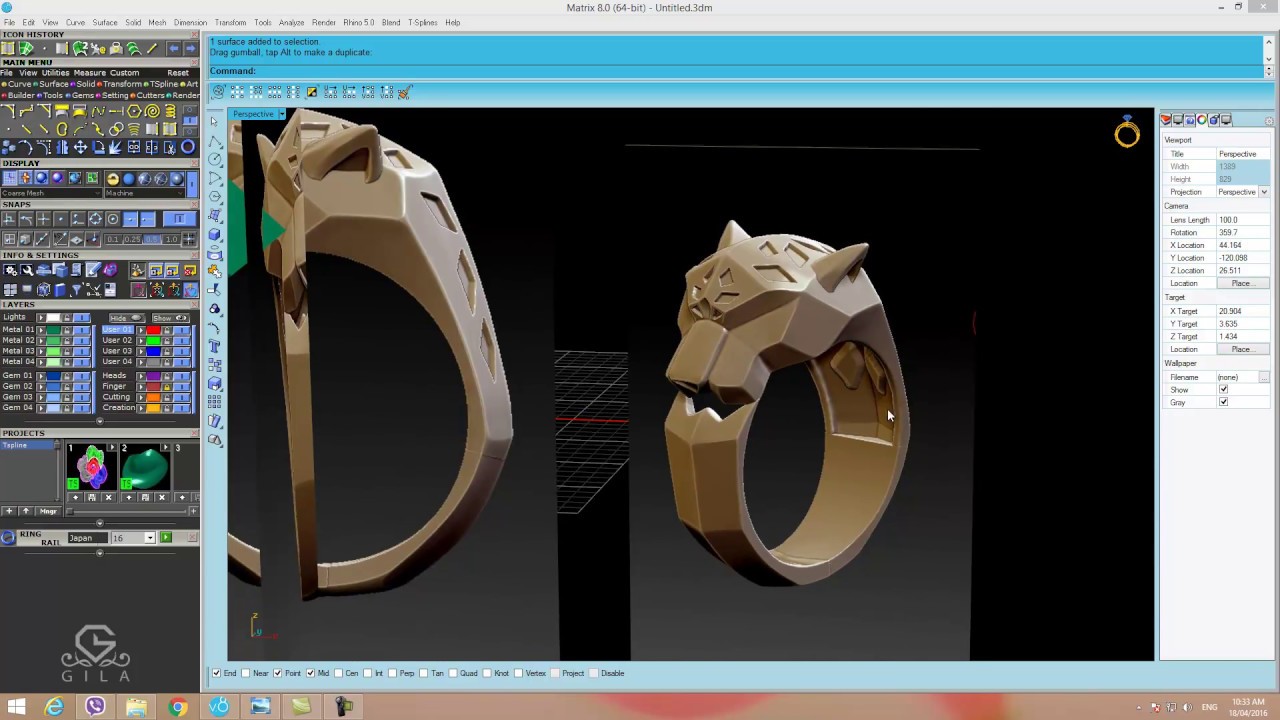
Task: Open Google Chrome from the taskbar
Action: pyautogui.click(x=178, y=707)
